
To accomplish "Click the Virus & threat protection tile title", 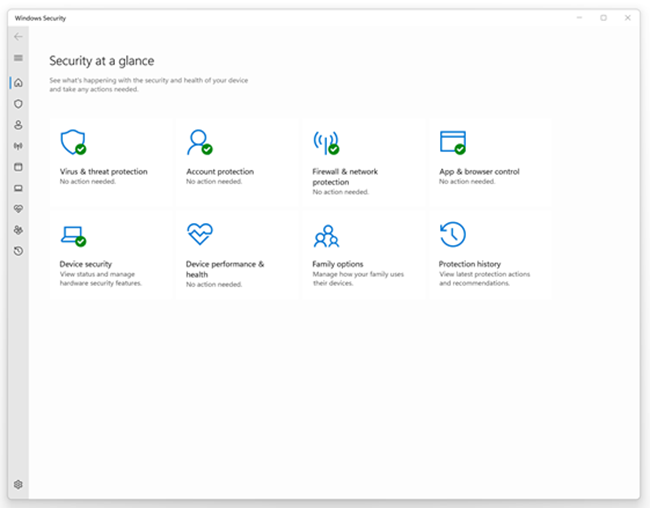I will pyautogui.click(x=103, y=172).
